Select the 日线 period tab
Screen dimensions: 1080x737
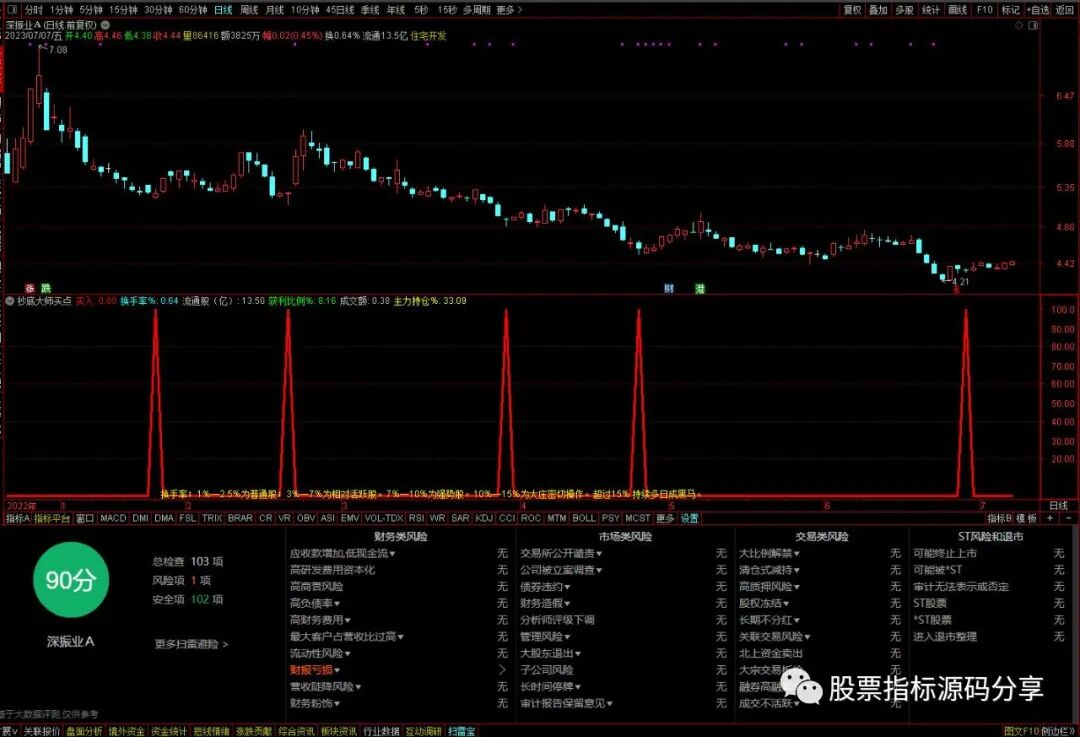[x=223, y=10]
